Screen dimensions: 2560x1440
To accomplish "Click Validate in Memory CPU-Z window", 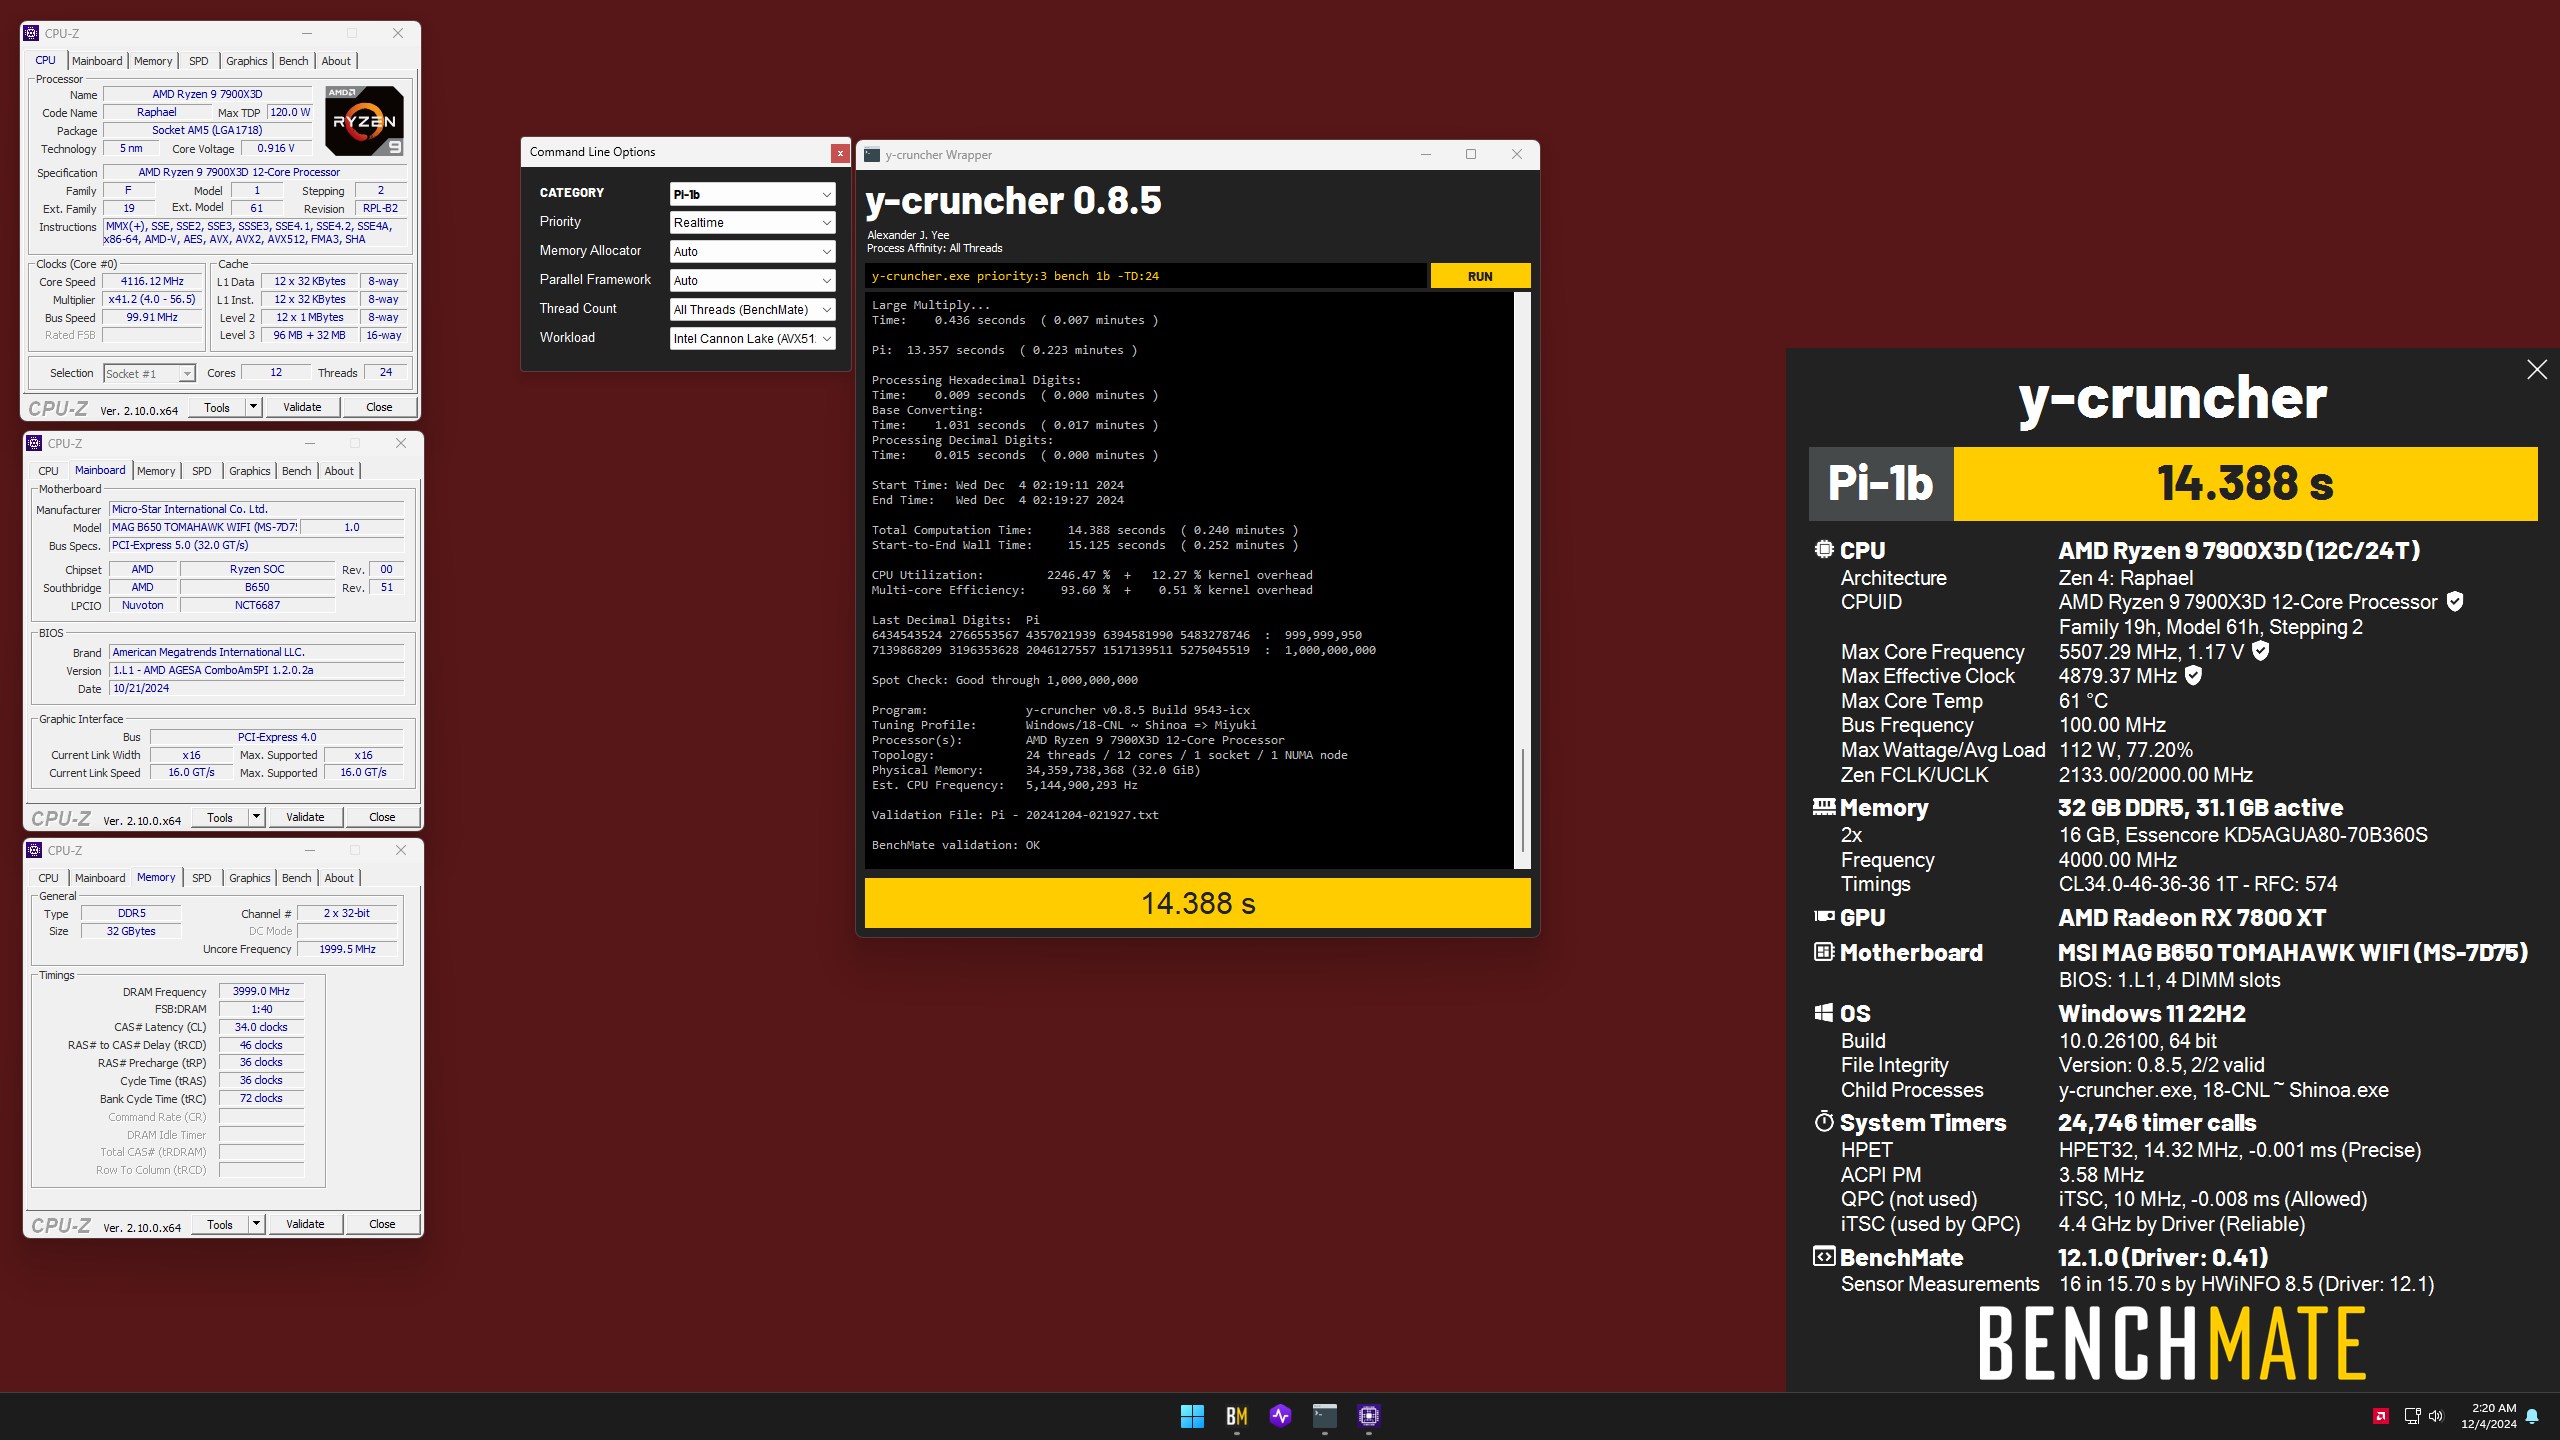I will (x=305, y=1224).
